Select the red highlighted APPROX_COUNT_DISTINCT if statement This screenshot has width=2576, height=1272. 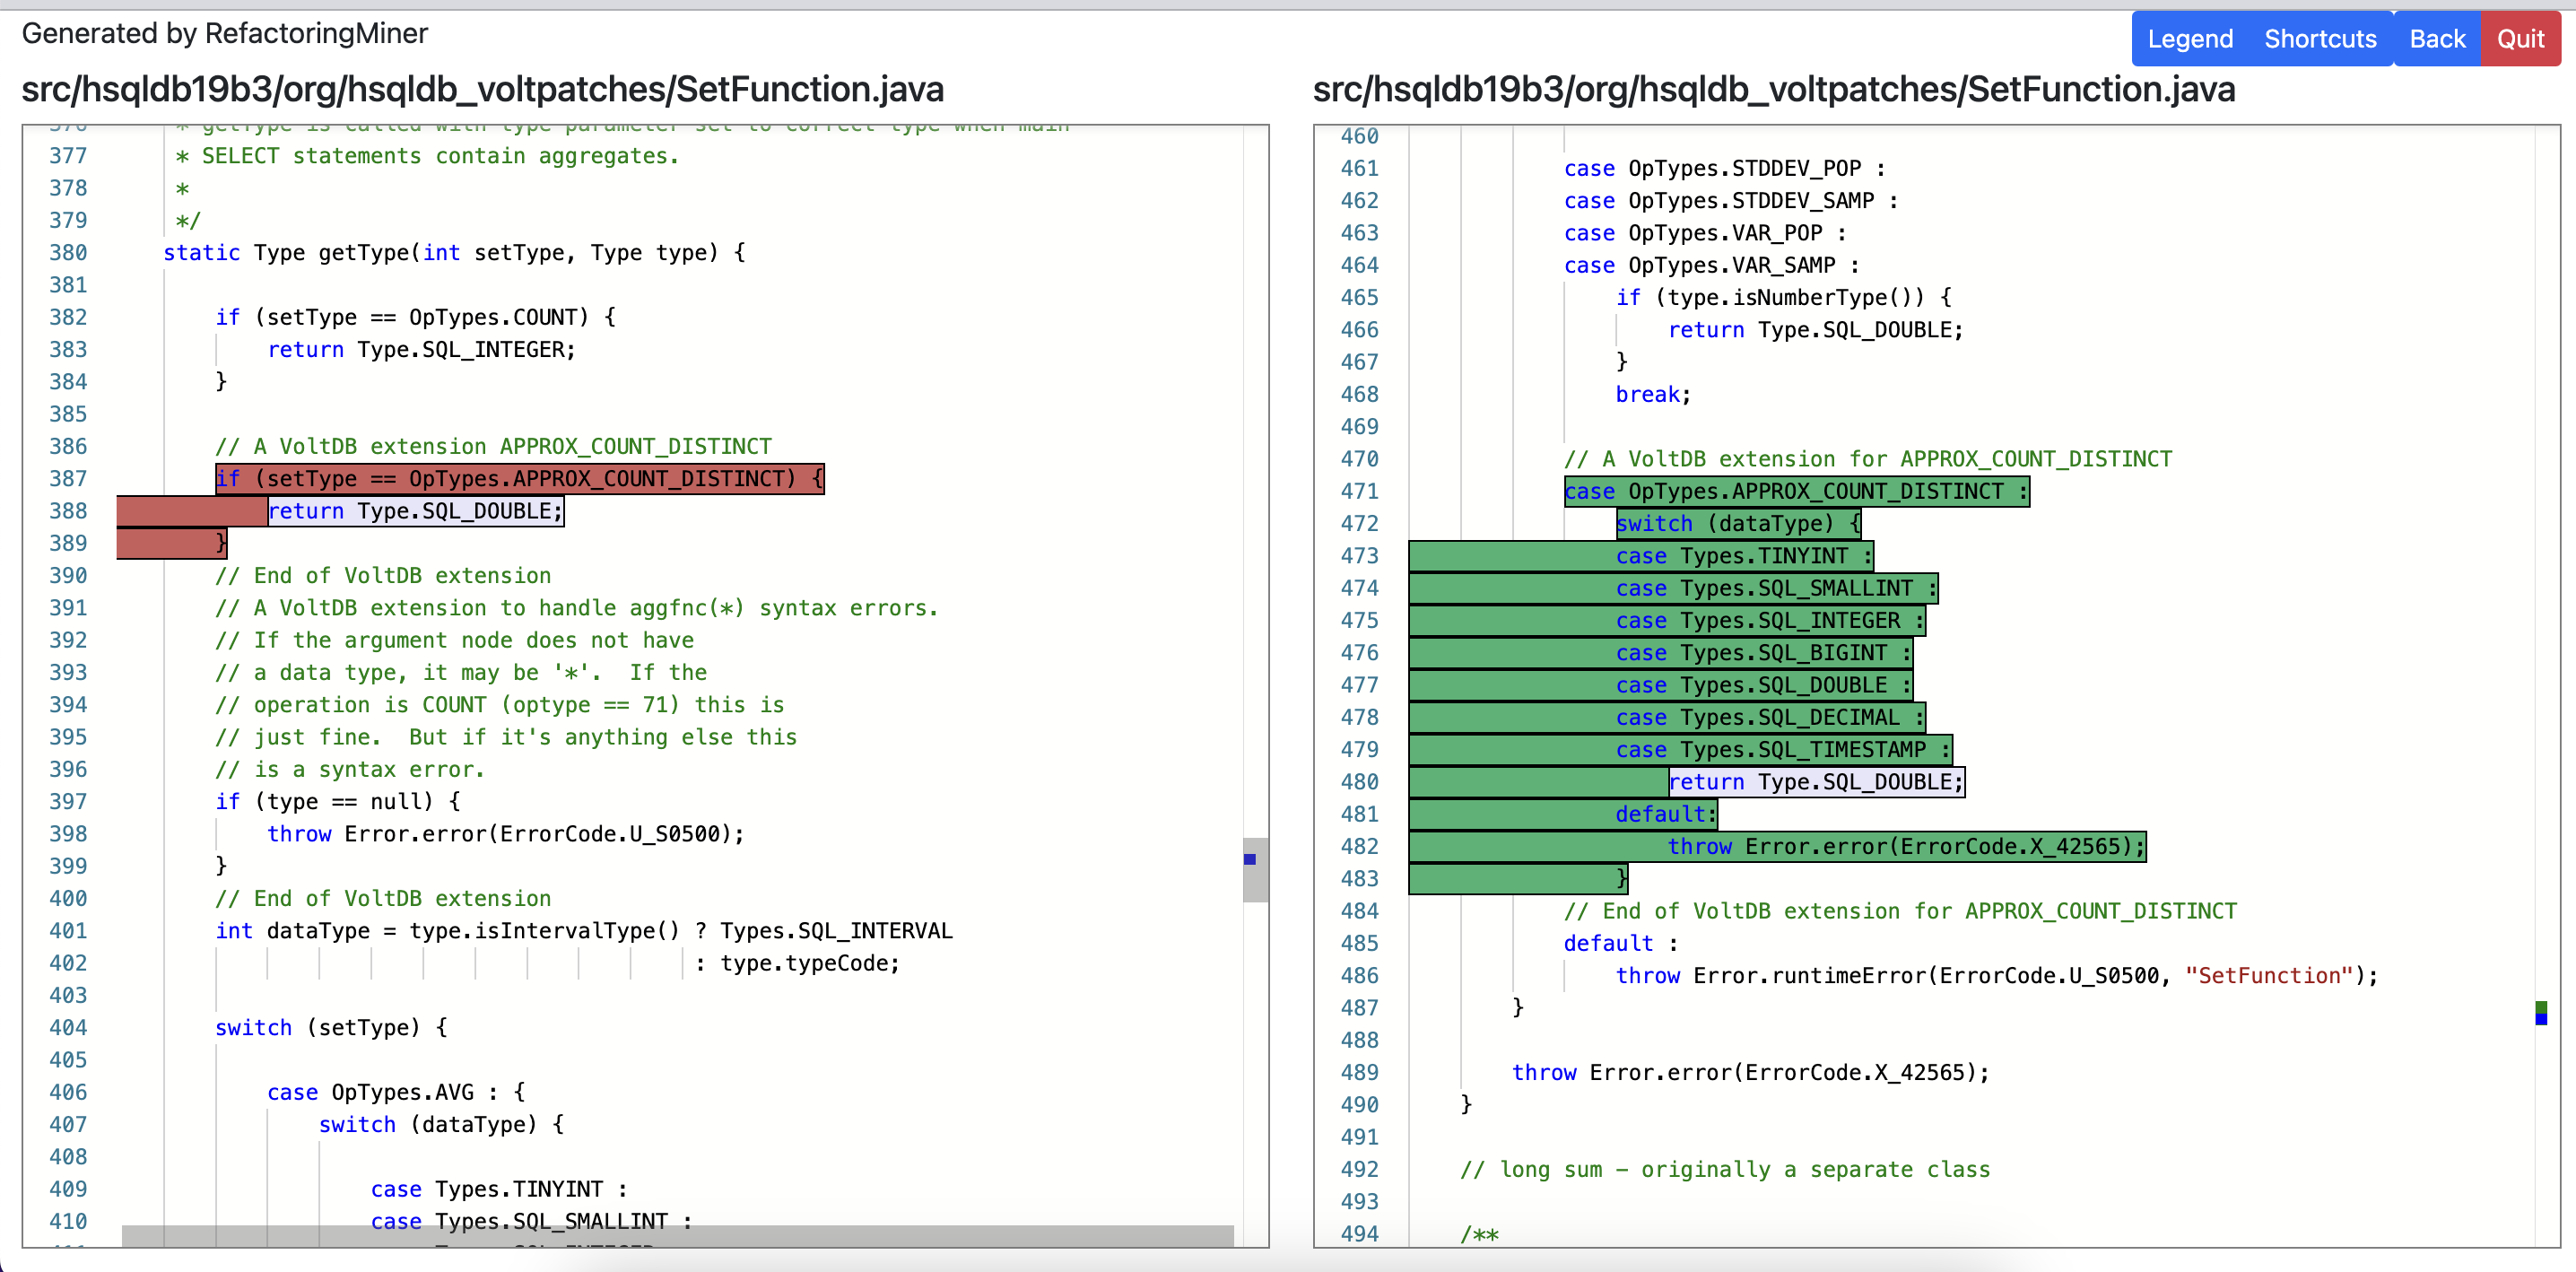pyautogui.click(x=519, y=479)
